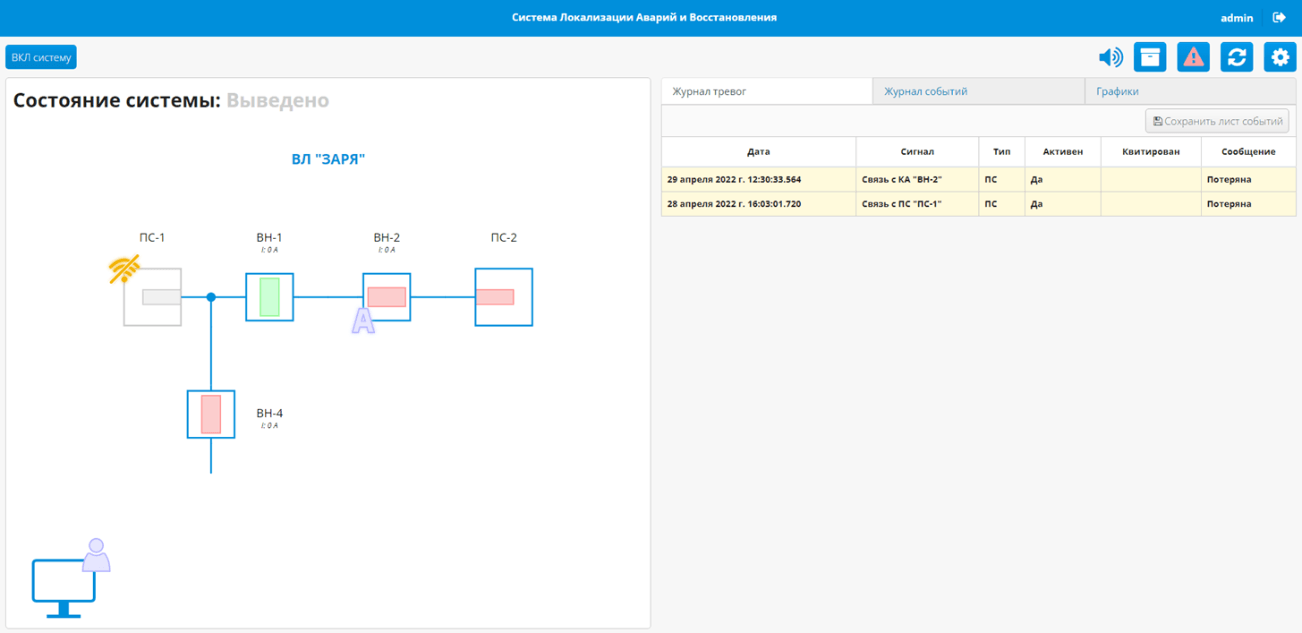
Task: Select the Журнал тревог tab
Action: pos(767,91)
